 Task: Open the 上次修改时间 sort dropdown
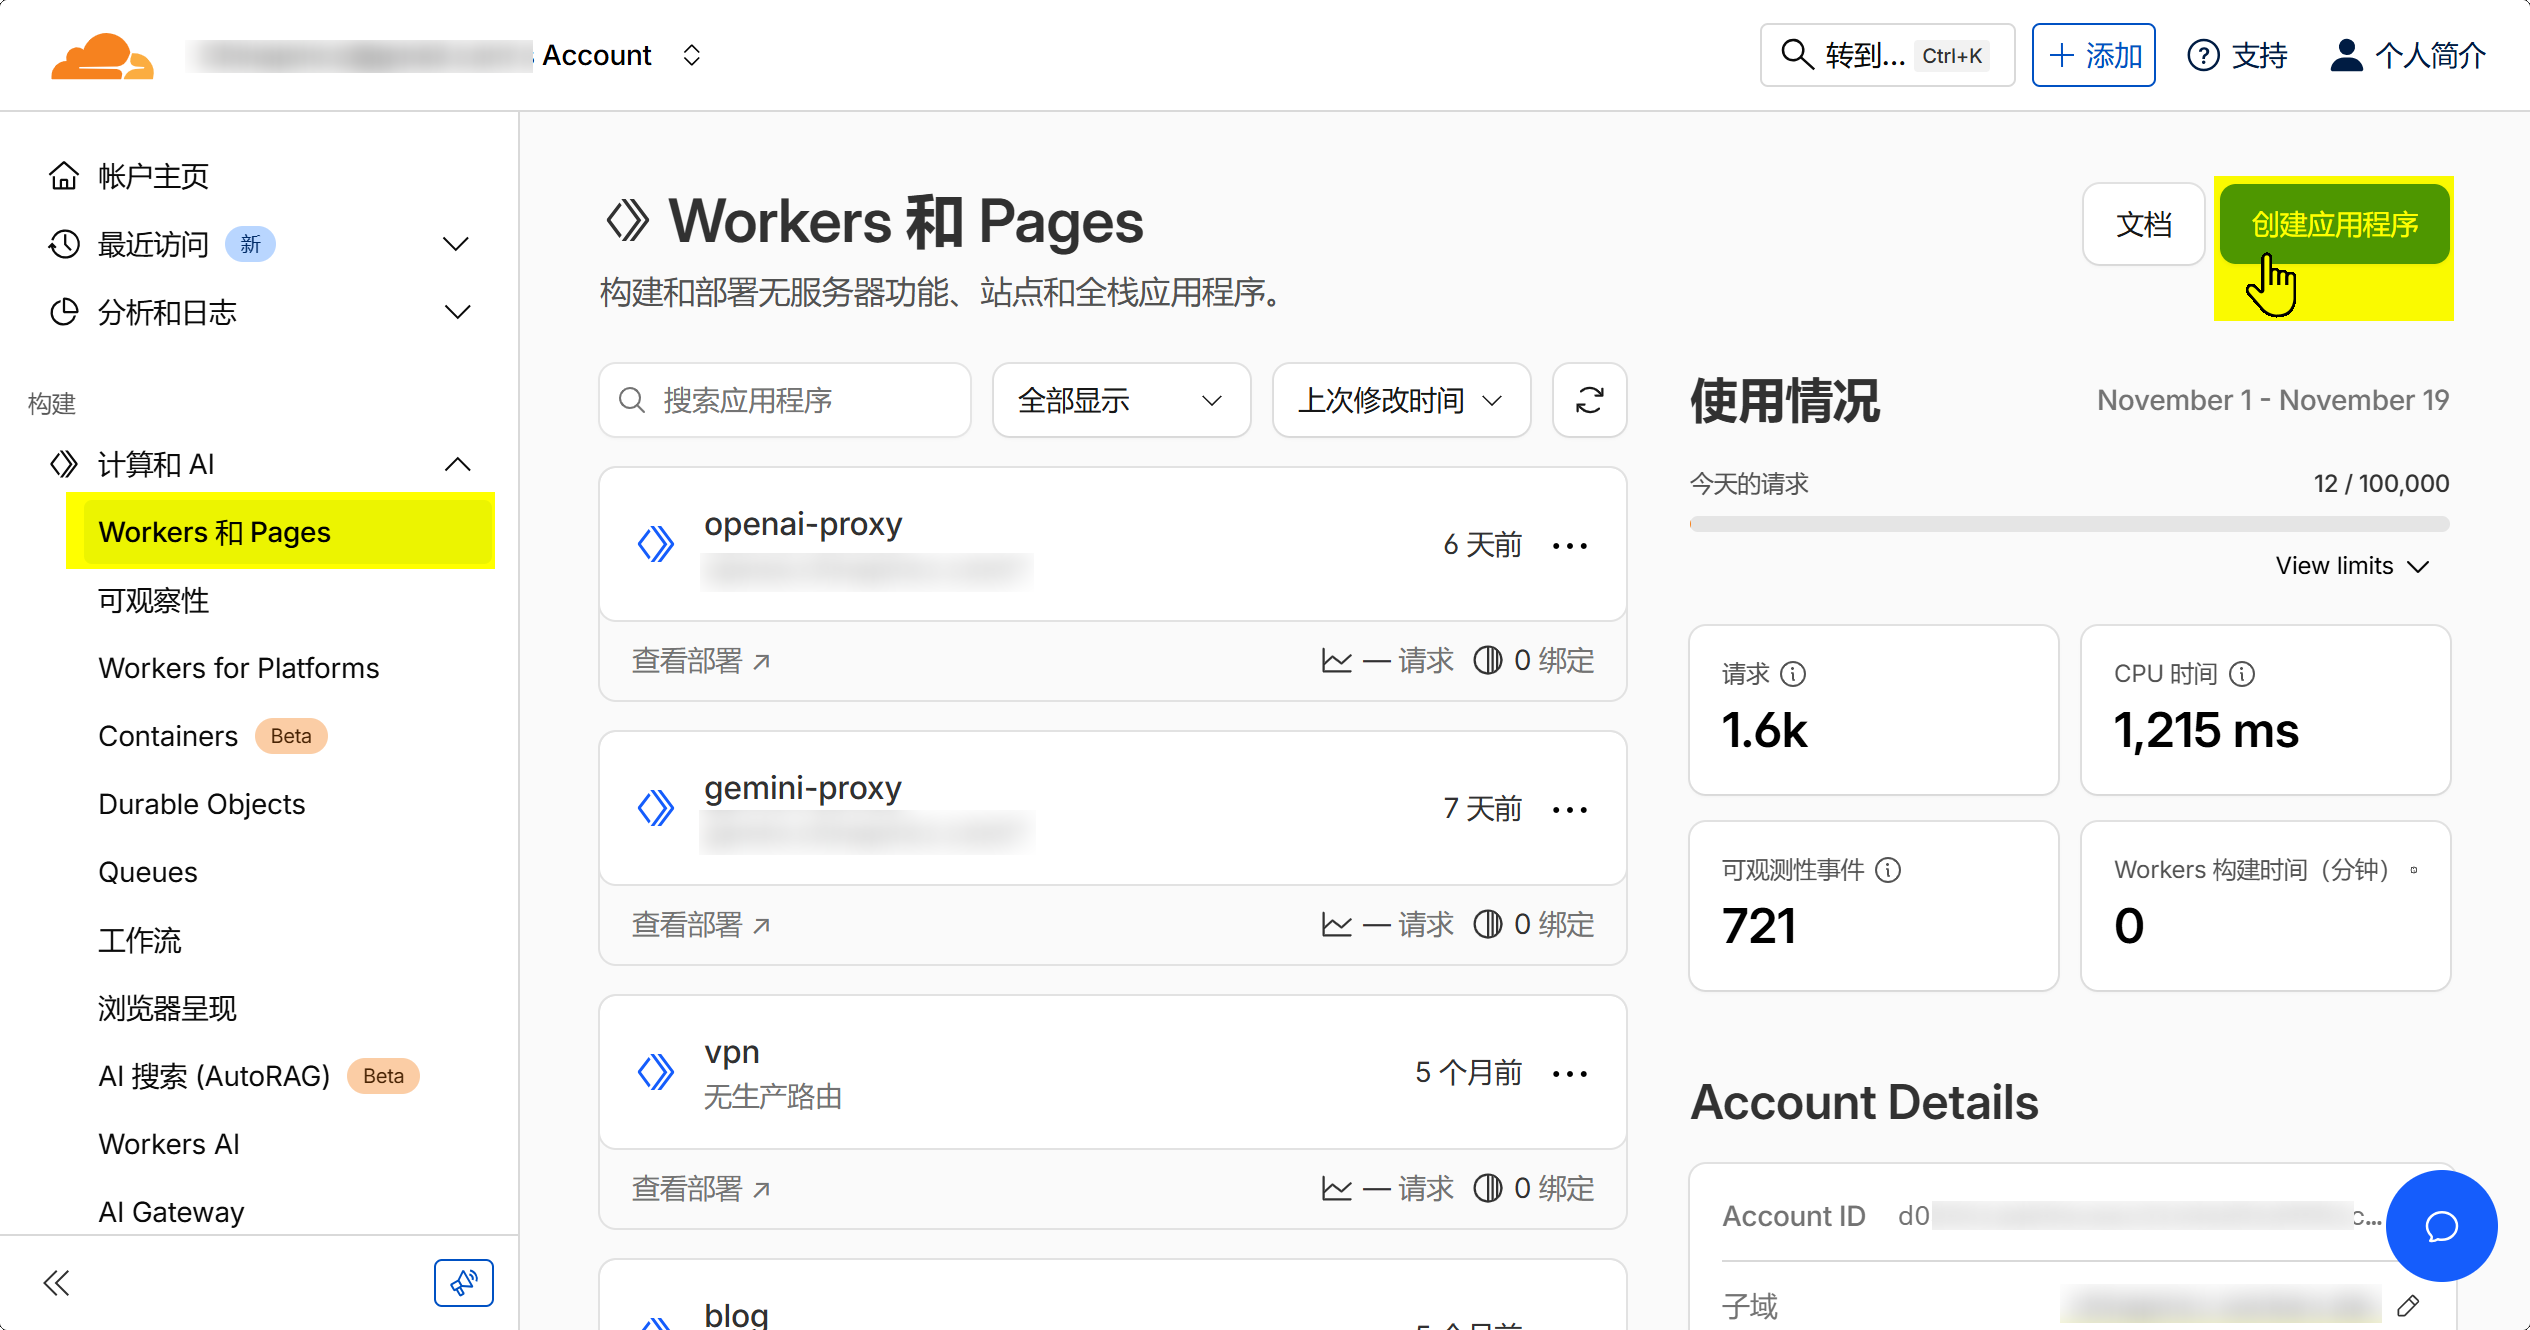[1400, 401]
